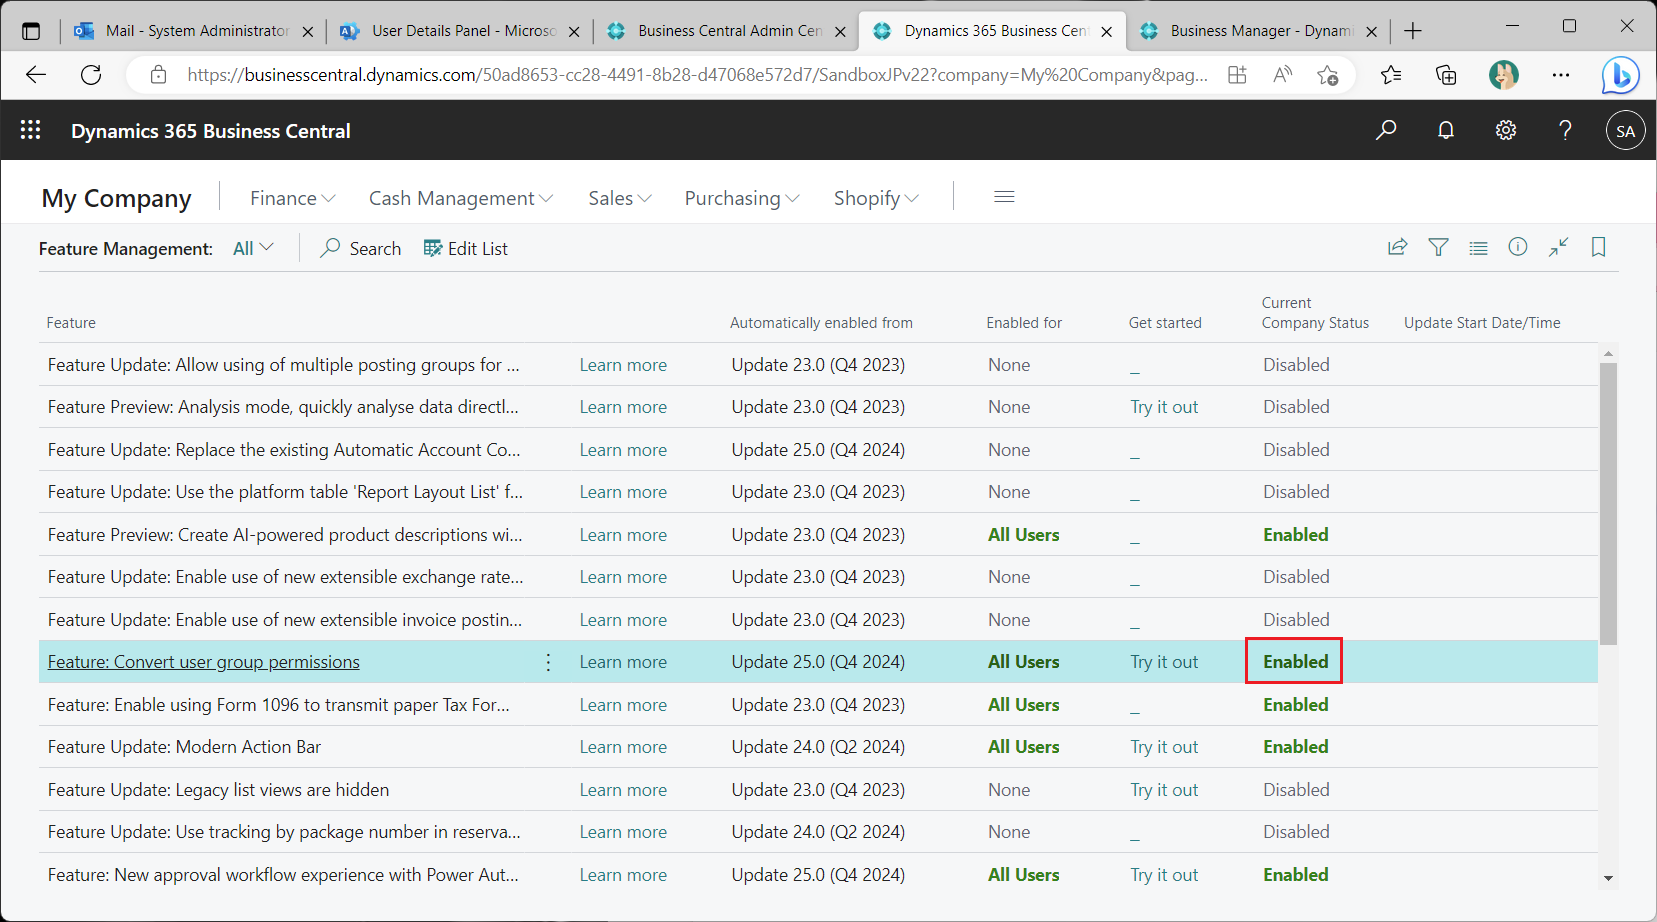Viewport: 1657px width, 922px height.
Task: Open the Filter pane icon
Action: click(x=1438, y=247)
